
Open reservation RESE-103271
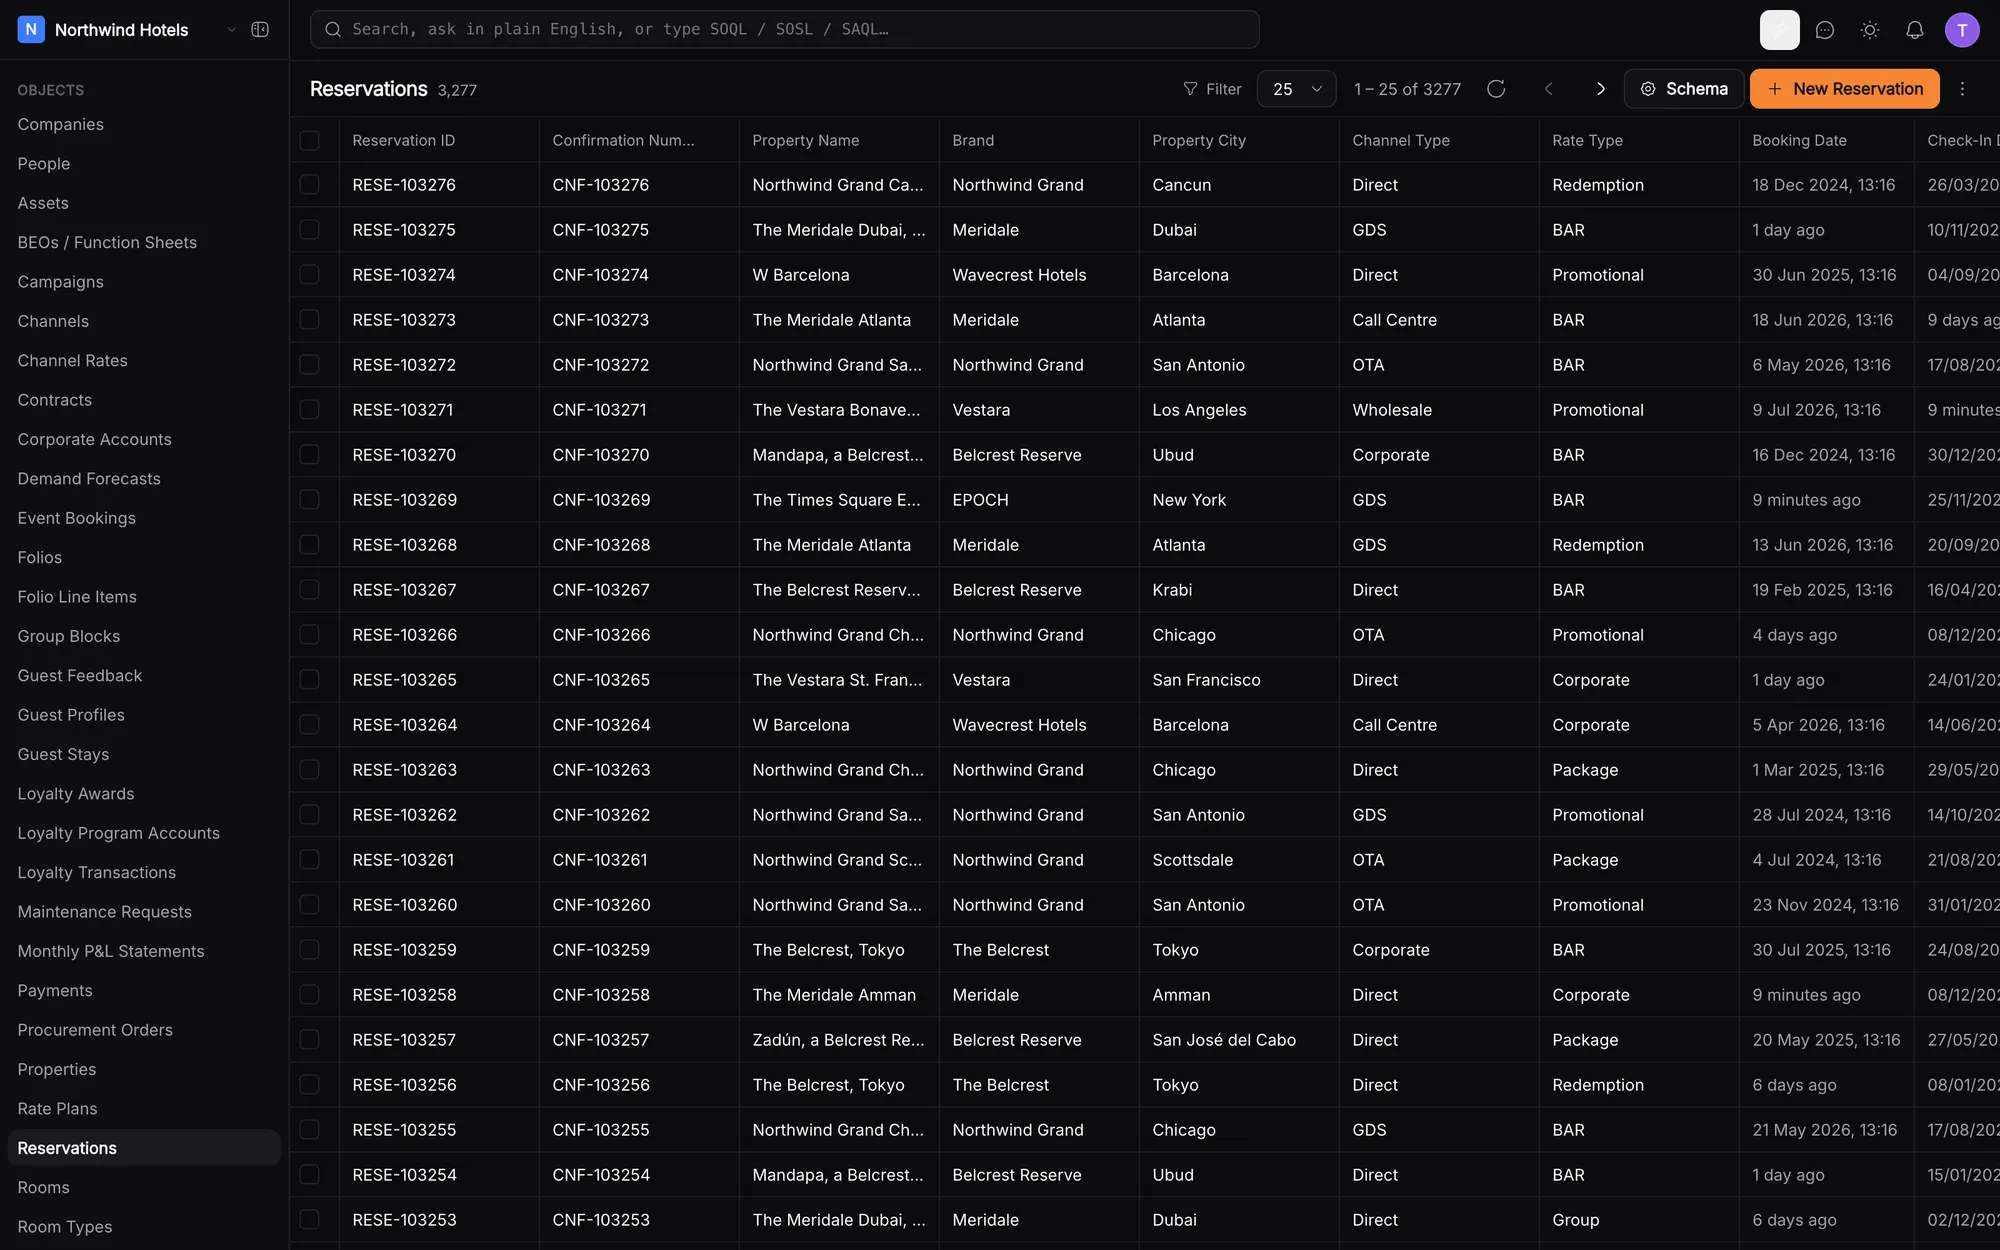click(402, 410)
